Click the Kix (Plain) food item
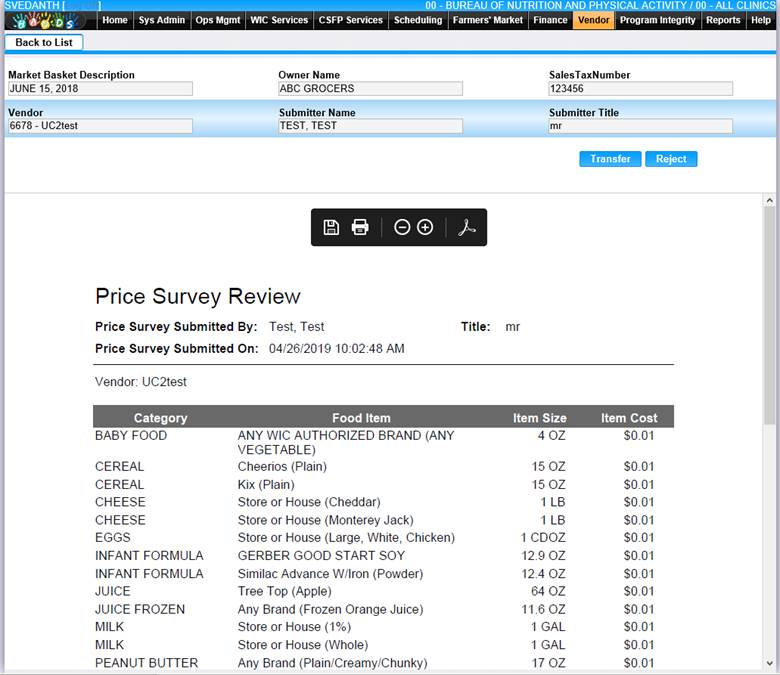780x675 pixels. 266,484
